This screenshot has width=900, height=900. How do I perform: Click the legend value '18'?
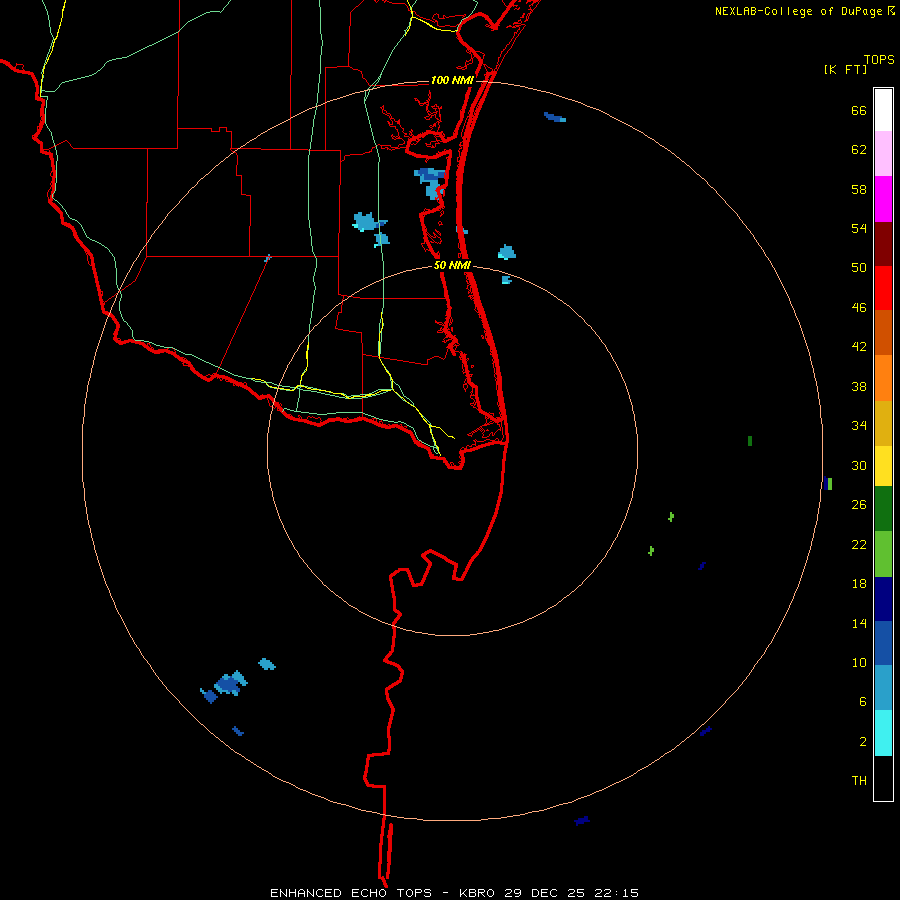click(x=859, y=584)
